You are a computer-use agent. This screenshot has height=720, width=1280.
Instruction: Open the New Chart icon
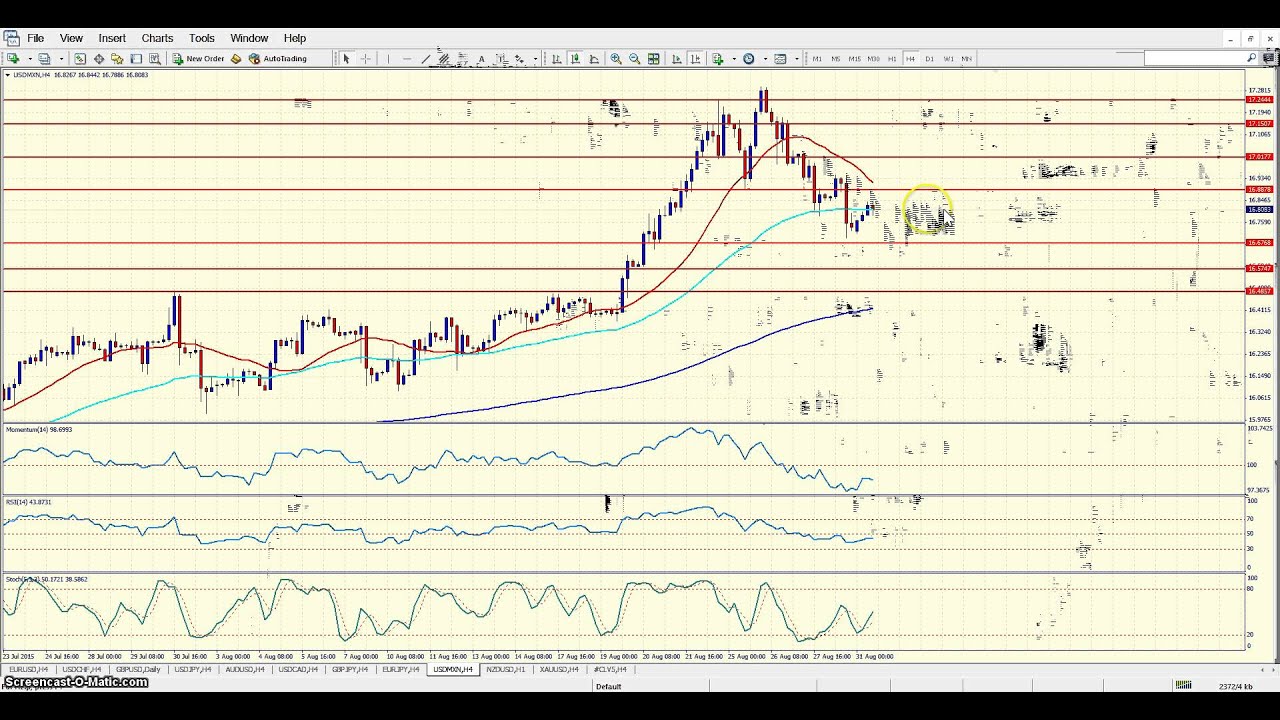pos(13,59)
